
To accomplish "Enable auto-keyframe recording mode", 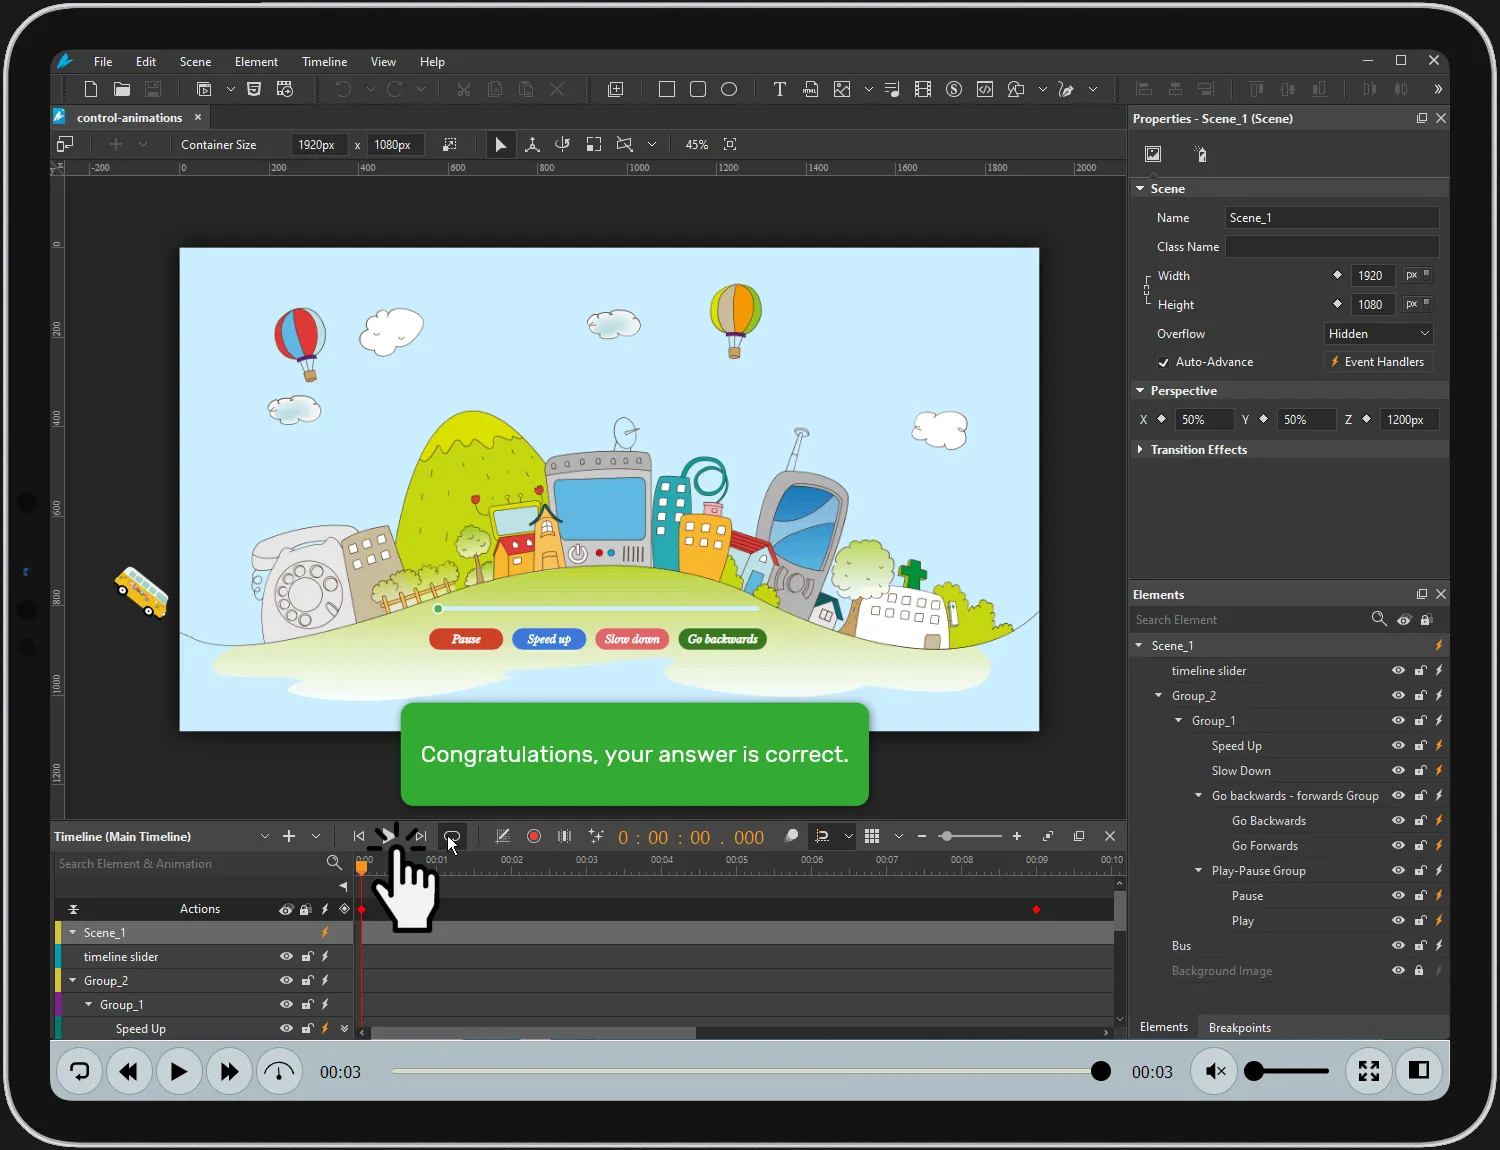I will click(x=534, y=836).
